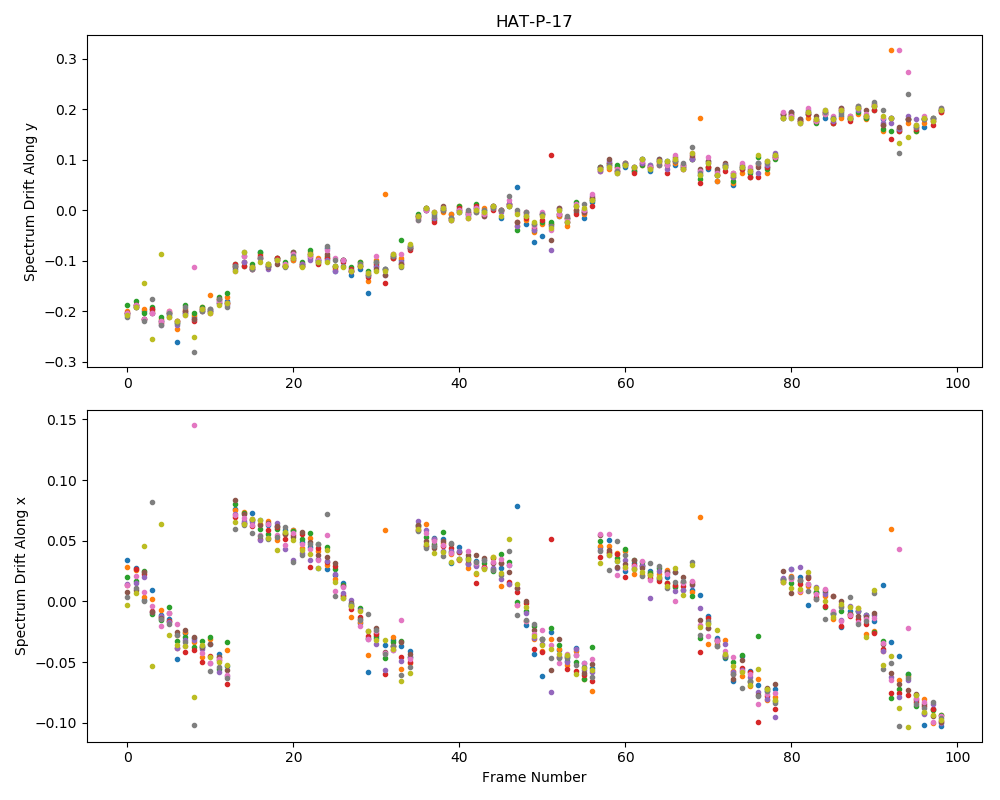Click the blue point at 0.078 near frame 47 in lower plot

pyautogui.click(x=517, y=507)
